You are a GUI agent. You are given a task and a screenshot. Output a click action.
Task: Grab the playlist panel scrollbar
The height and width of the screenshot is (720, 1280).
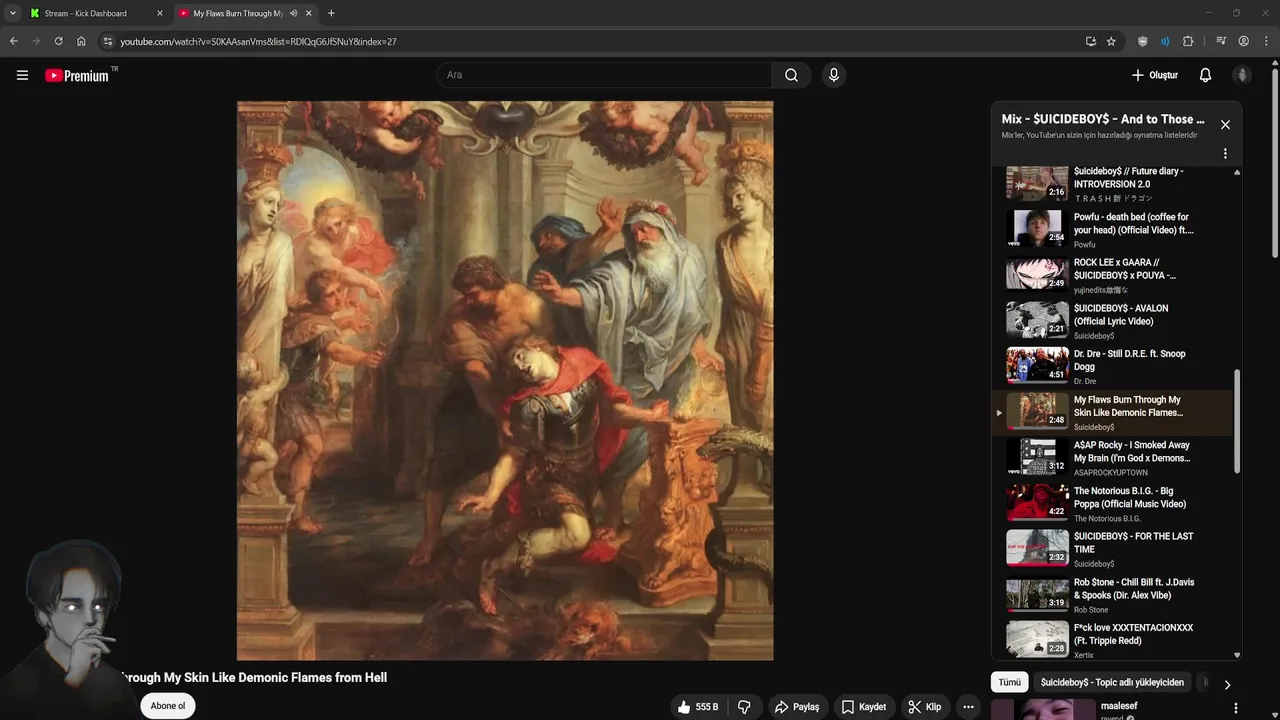[1237, 420]
